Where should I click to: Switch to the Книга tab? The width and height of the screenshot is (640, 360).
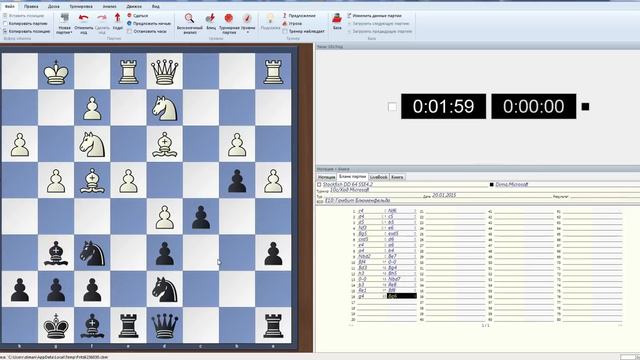pos(397,177)
